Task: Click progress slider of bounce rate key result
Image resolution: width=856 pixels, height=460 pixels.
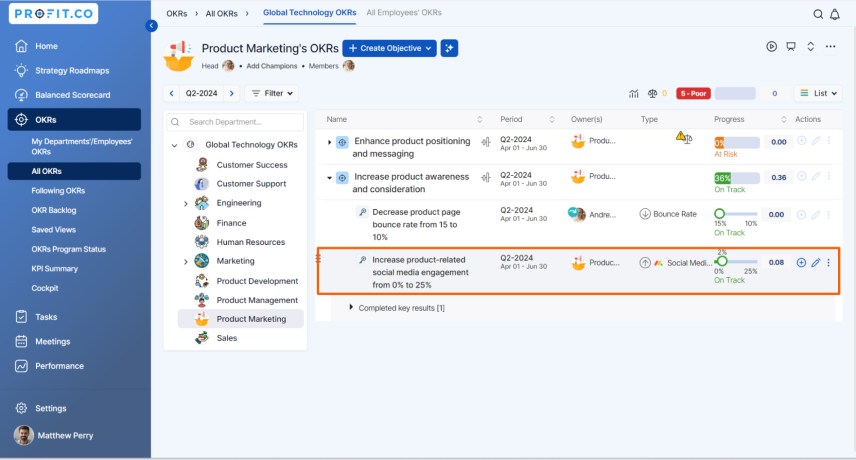Action: coord(735,214)
